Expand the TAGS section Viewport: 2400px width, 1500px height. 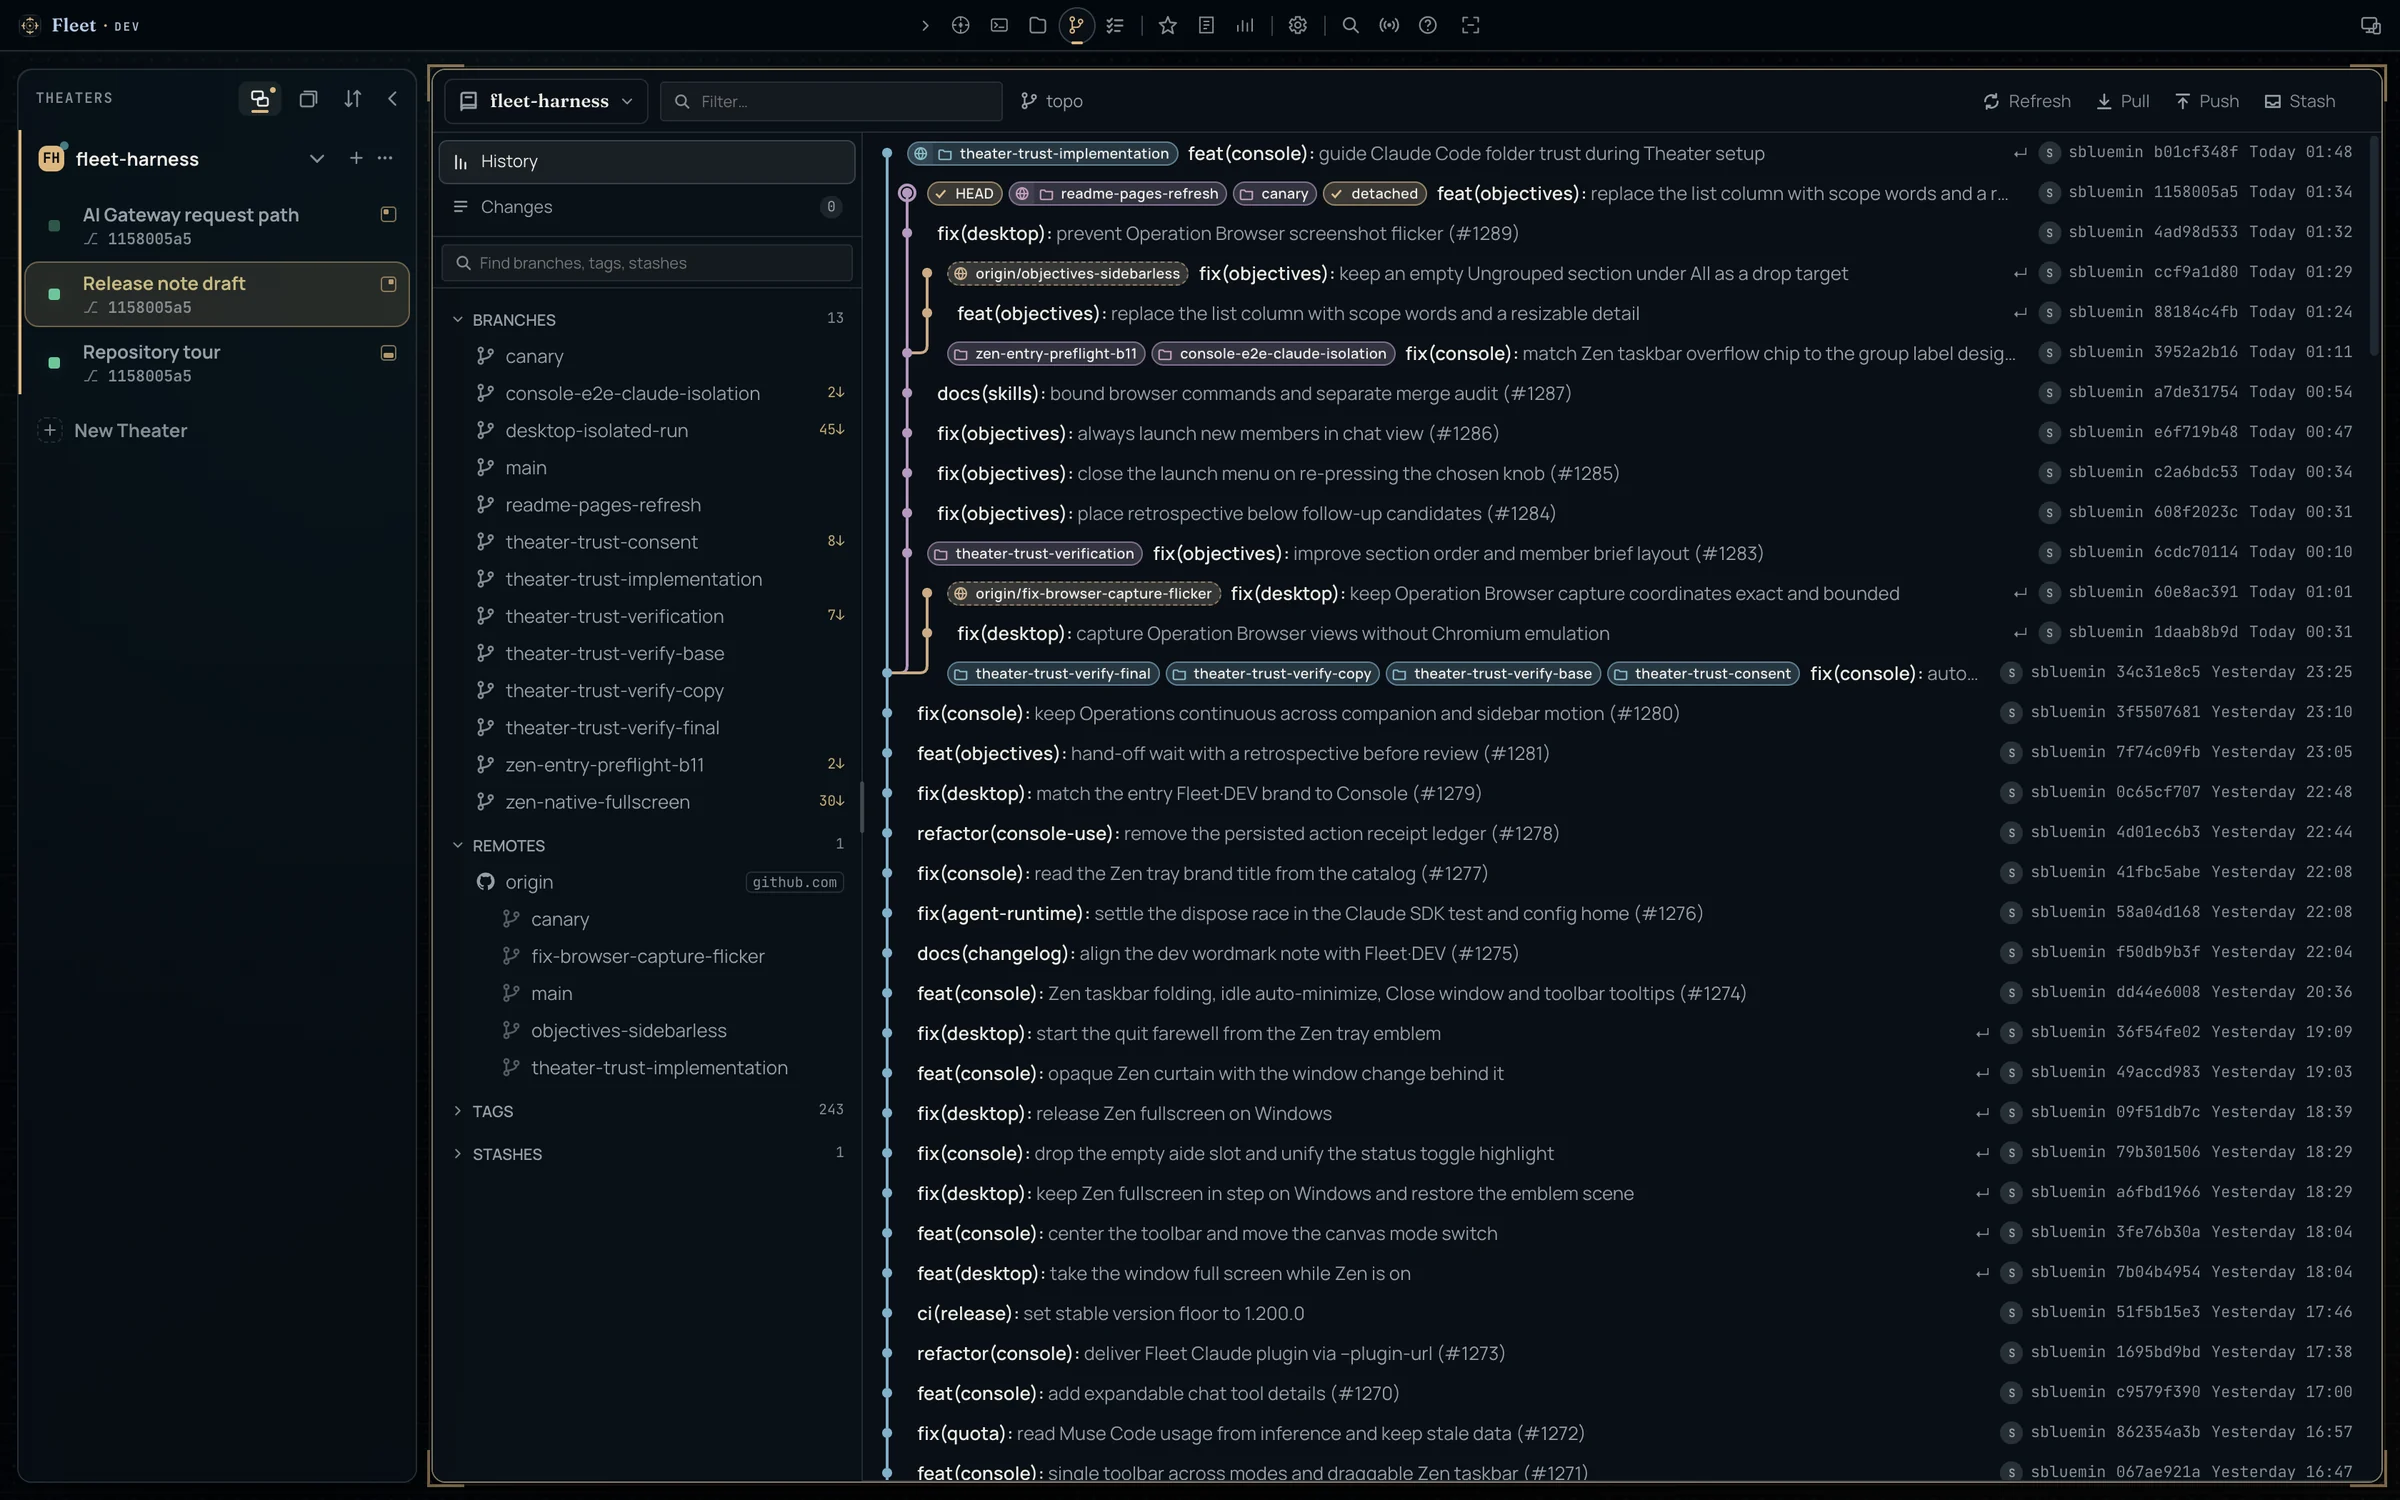[458, 1111]
